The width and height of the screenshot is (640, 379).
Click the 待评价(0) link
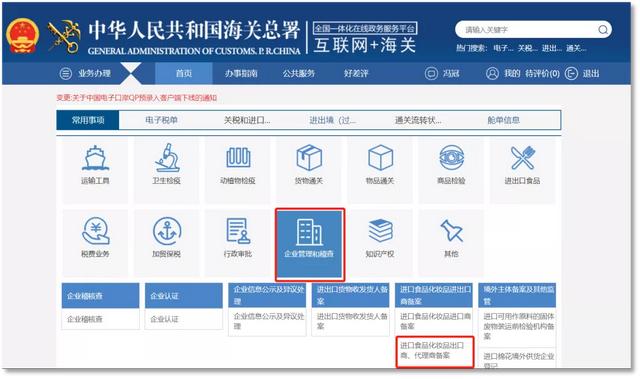point(542,73)
